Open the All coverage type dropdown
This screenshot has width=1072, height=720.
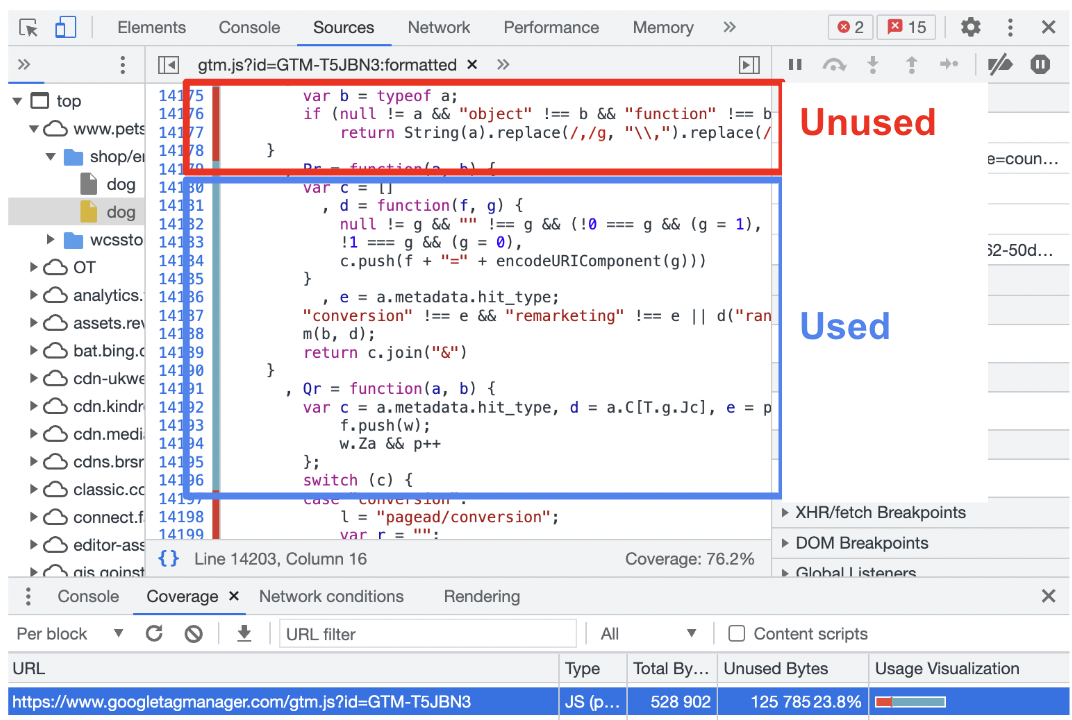[x=648, y=634]
